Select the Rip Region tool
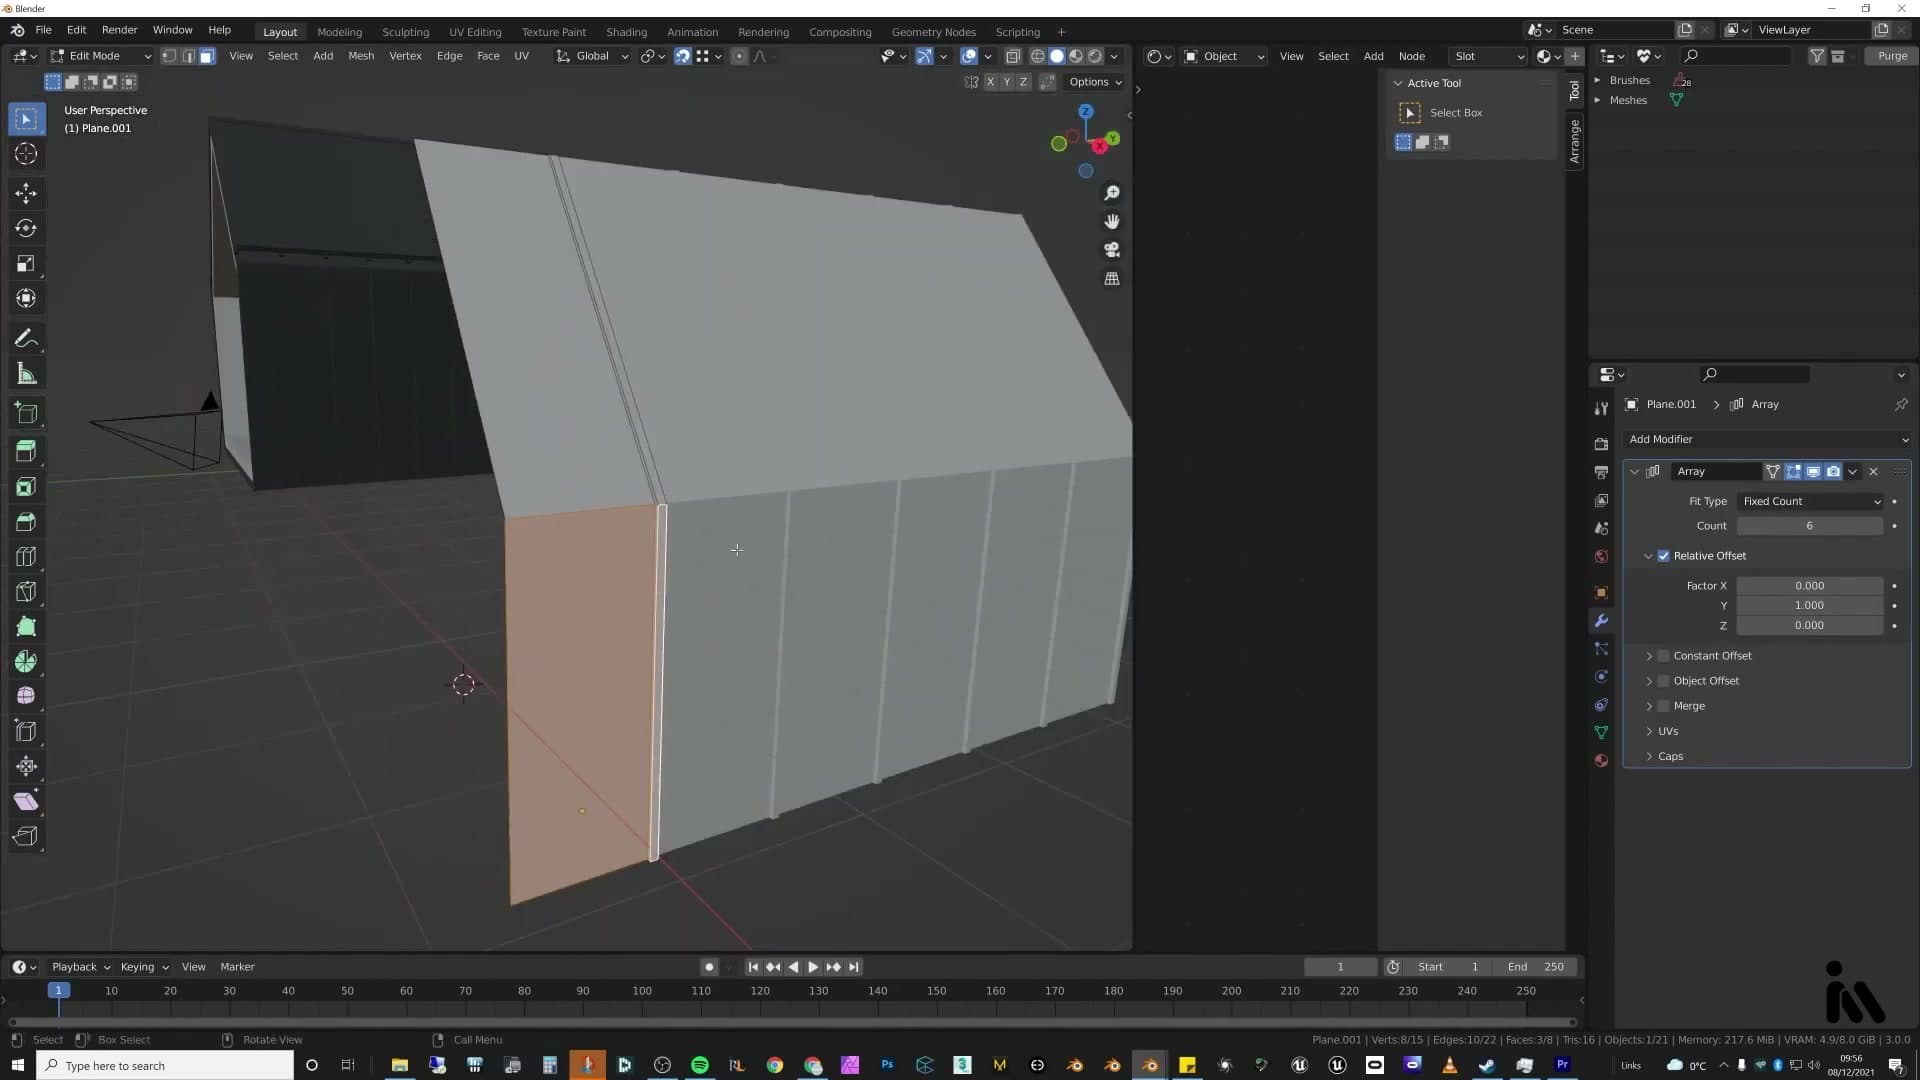The image size is (1920, 1080). 26,836
